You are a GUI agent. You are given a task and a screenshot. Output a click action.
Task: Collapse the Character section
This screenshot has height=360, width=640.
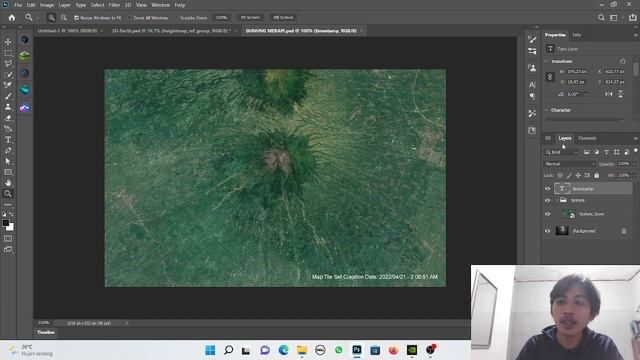[547, 110]
